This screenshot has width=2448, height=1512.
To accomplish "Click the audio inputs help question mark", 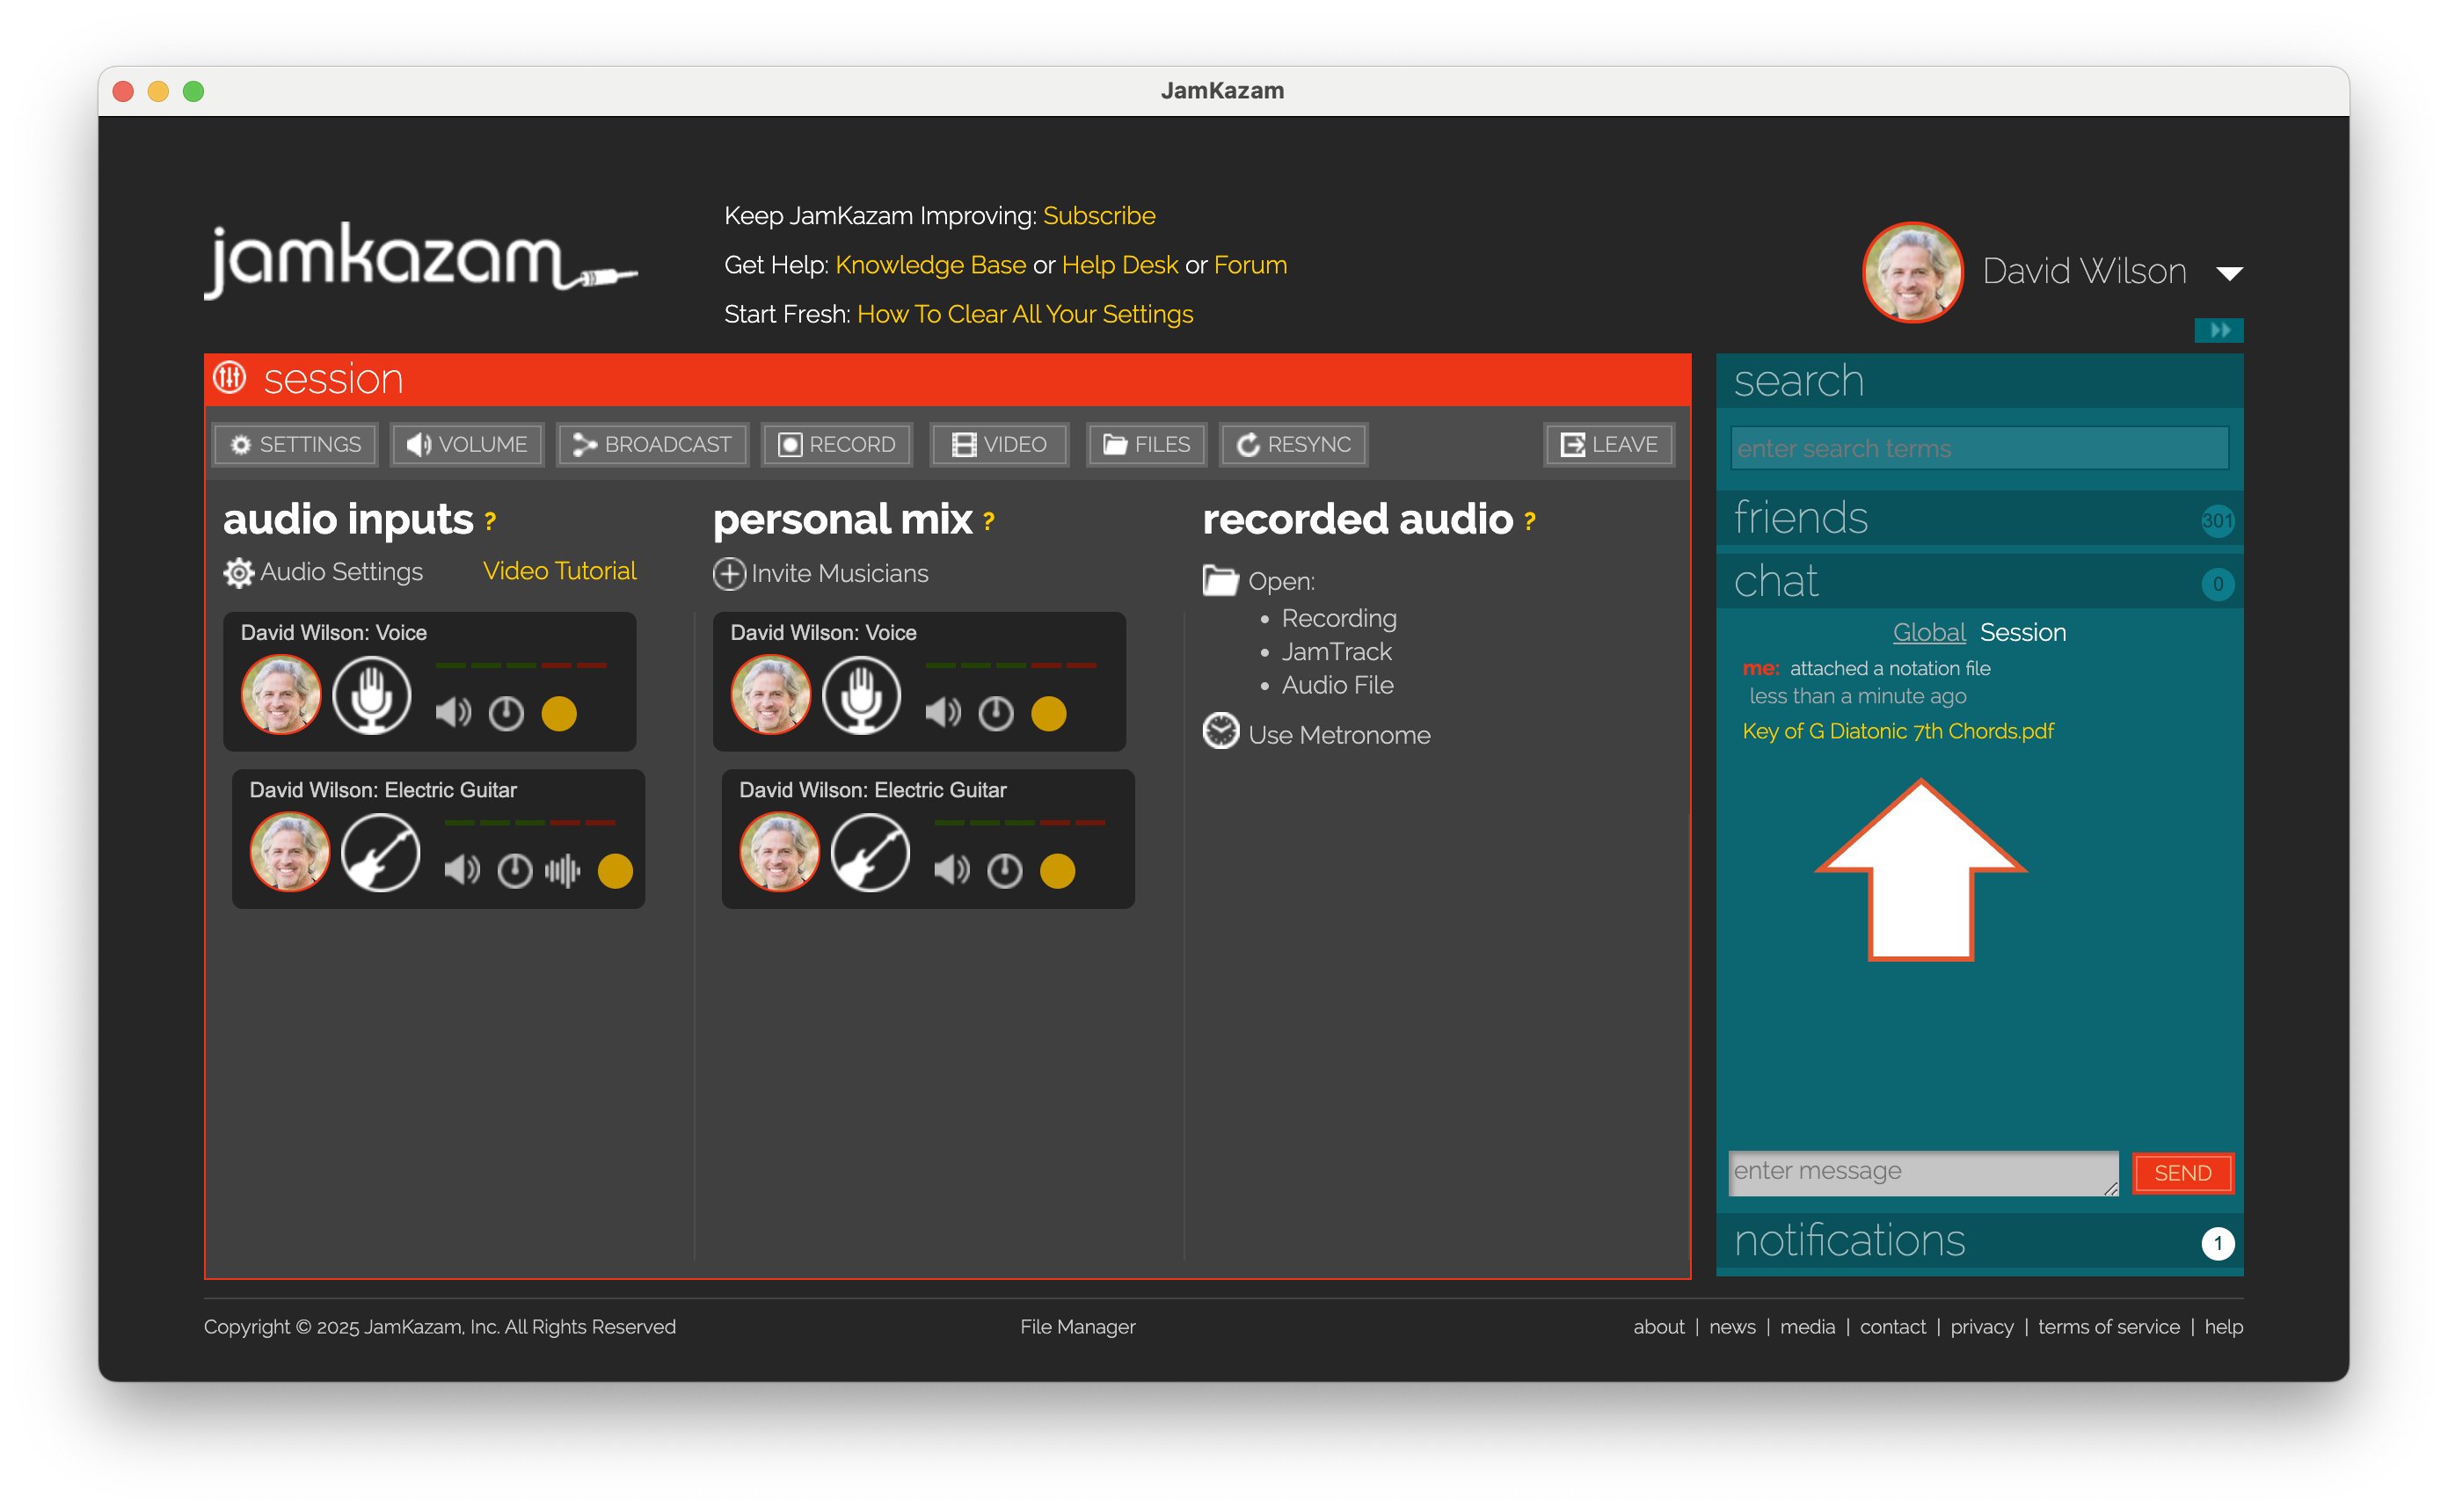I will pyautogui.click(x=490, y=522).
